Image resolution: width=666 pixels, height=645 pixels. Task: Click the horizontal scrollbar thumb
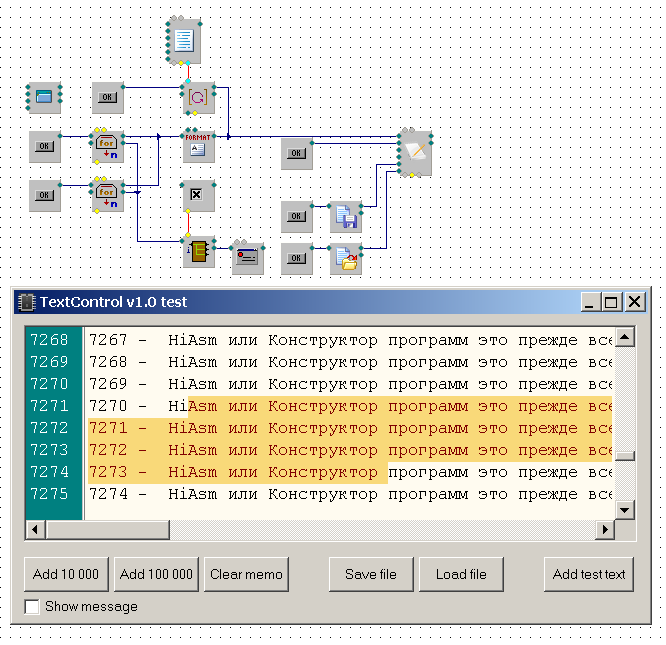coord(107,530)
